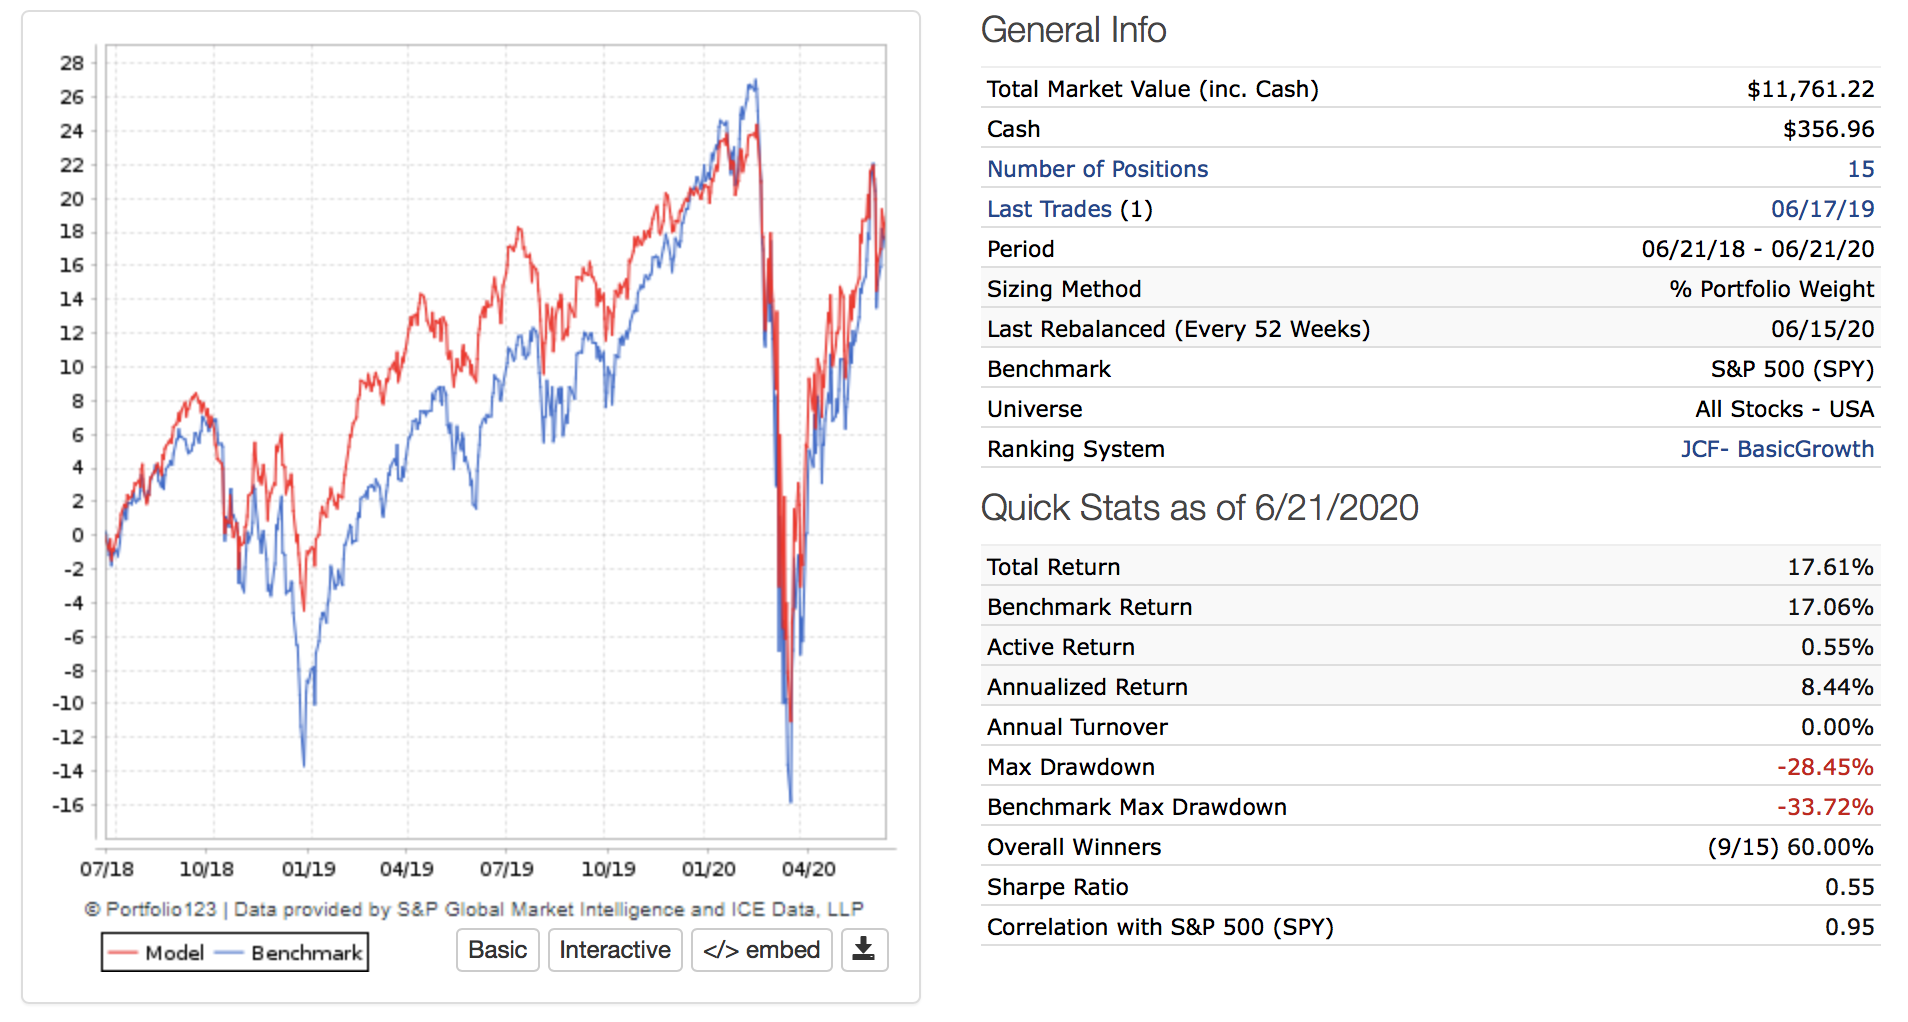This screenshot has width=1908, height=1022.
Task: Click the blue Benchmark legend entry
Action: [291, 953]
